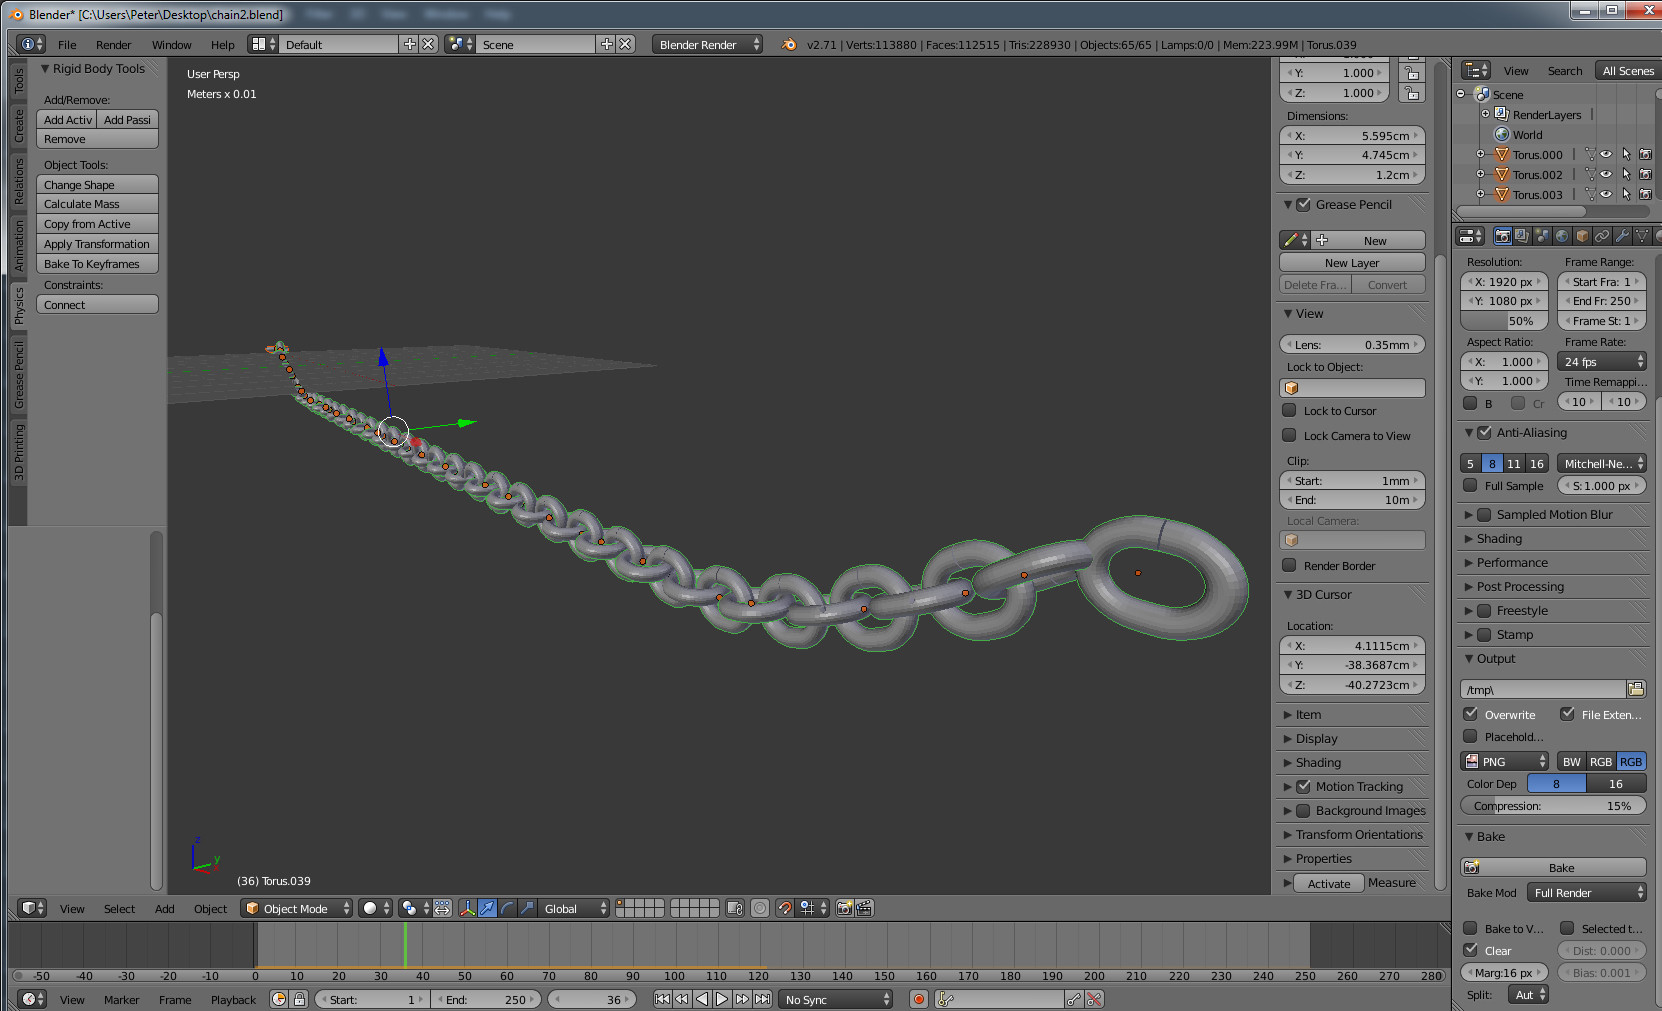Open the Scene properties tab icon

pos(1542,236)
